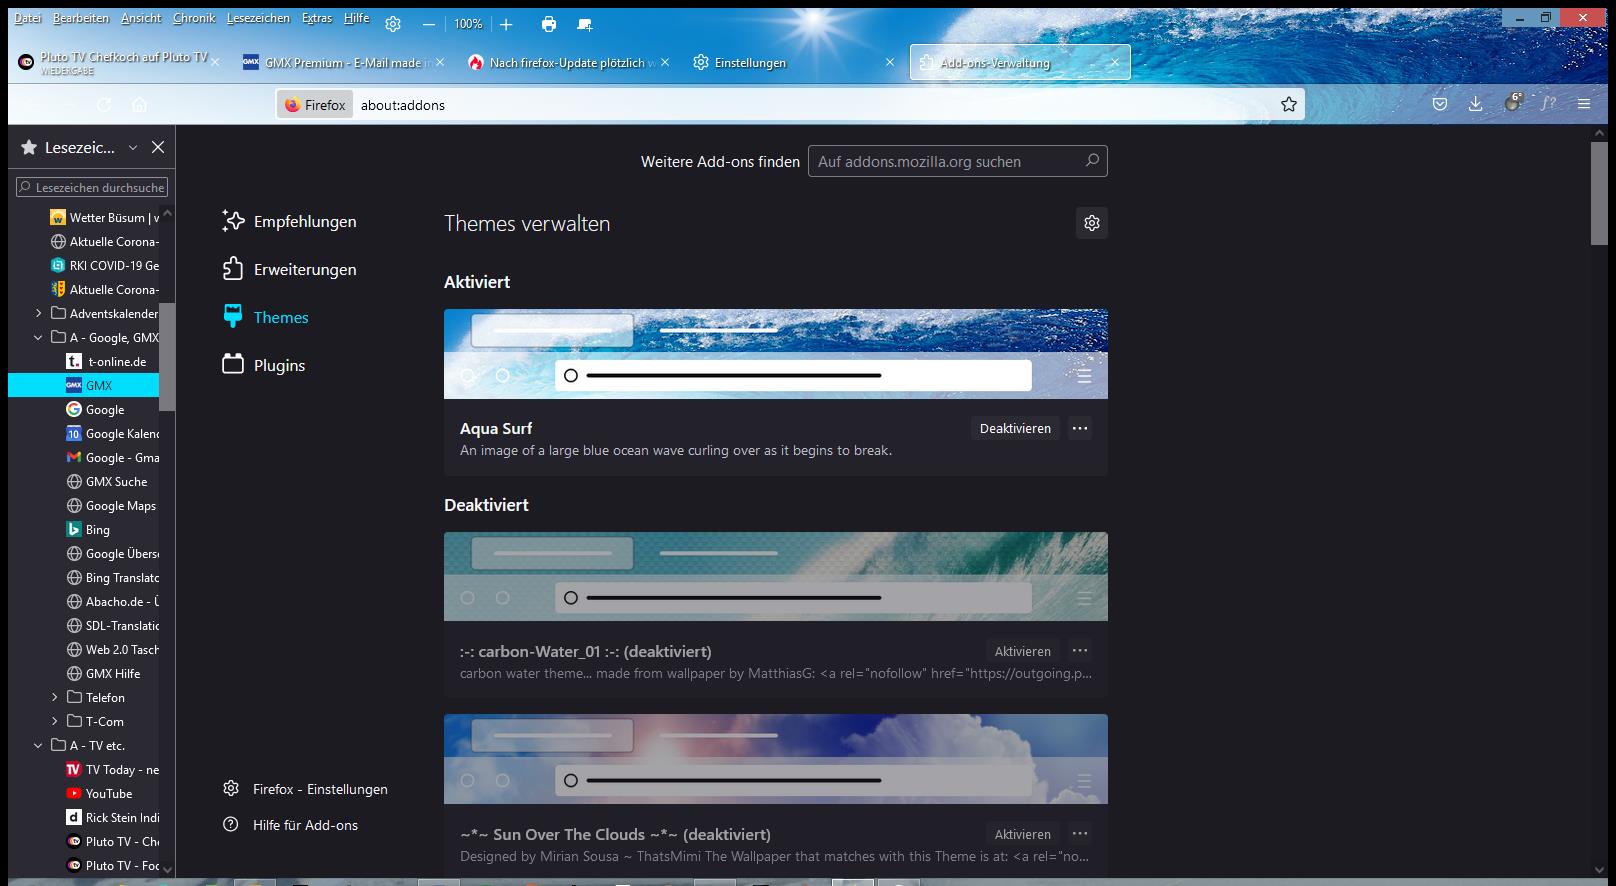The width and height of the screenshot is (1616, 886).
Task: Open the Plugins category
Action: (x=263, y=365)
